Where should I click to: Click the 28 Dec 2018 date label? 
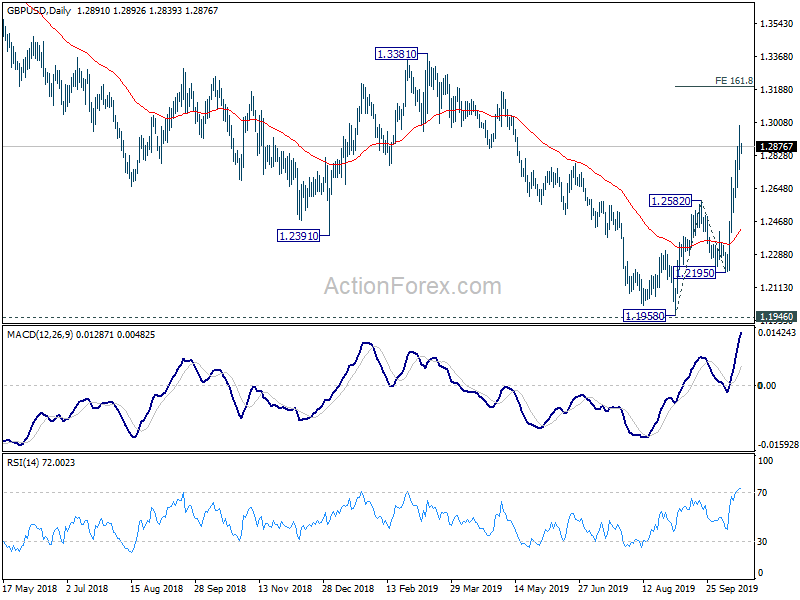tap(348, 588)
